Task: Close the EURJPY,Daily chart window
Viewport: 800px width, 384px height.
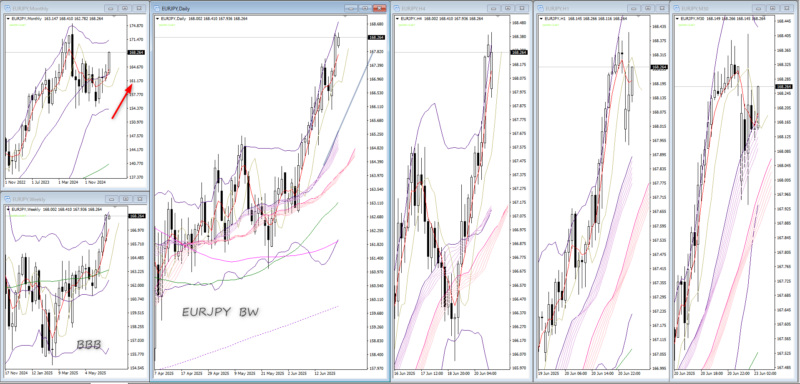Action: (x=379, y=8)
